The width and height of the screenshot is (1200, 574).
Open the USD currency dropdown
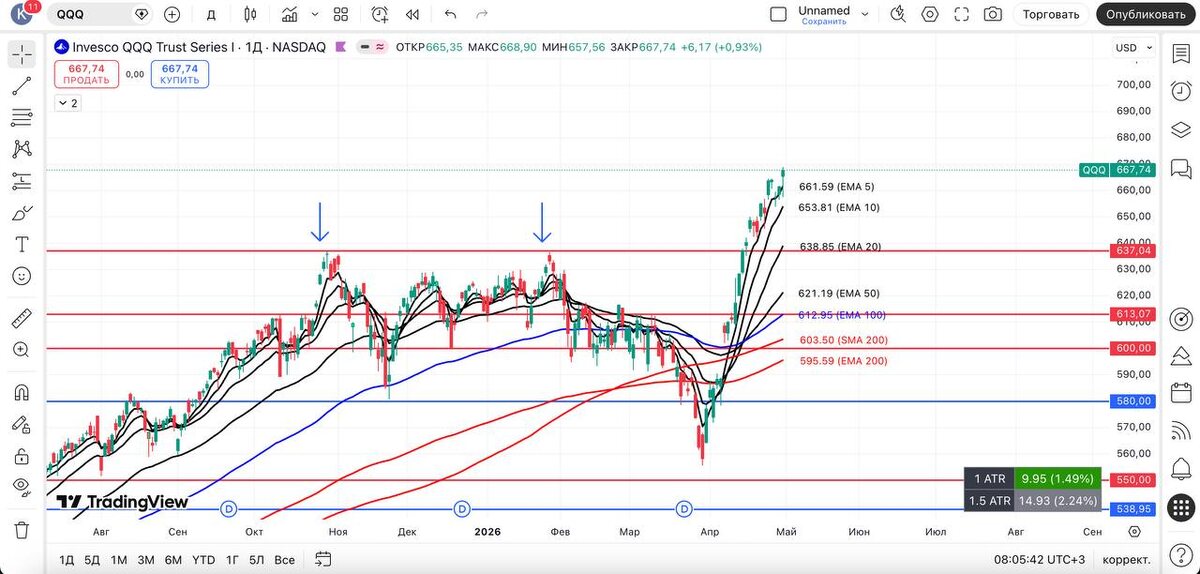[x=1132, y=48]
